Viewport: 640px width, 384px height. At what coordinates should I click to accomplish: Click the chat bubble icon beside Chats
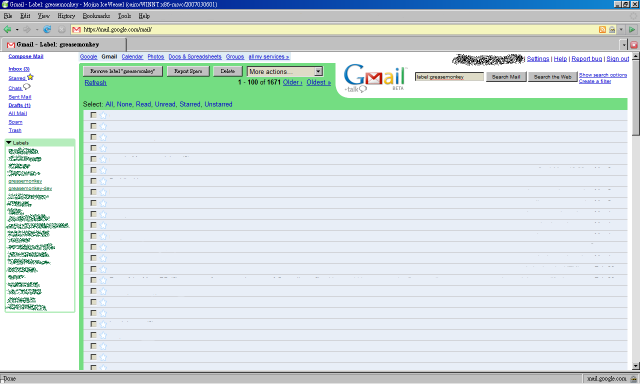coord(27,87)
